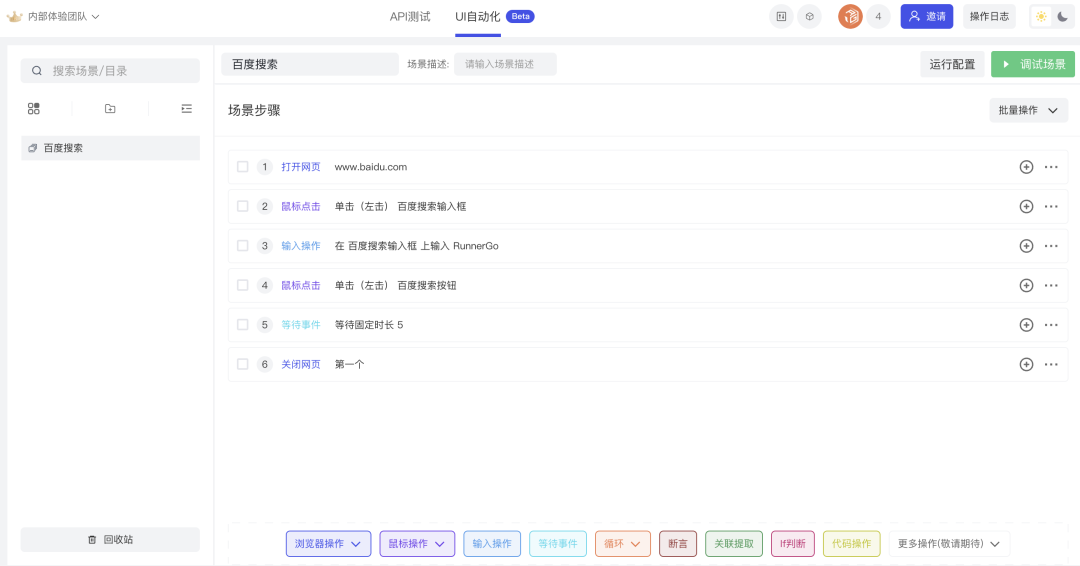
Task: Click the plus icon on the 关闭网页 step
Action: [1026, 365]
